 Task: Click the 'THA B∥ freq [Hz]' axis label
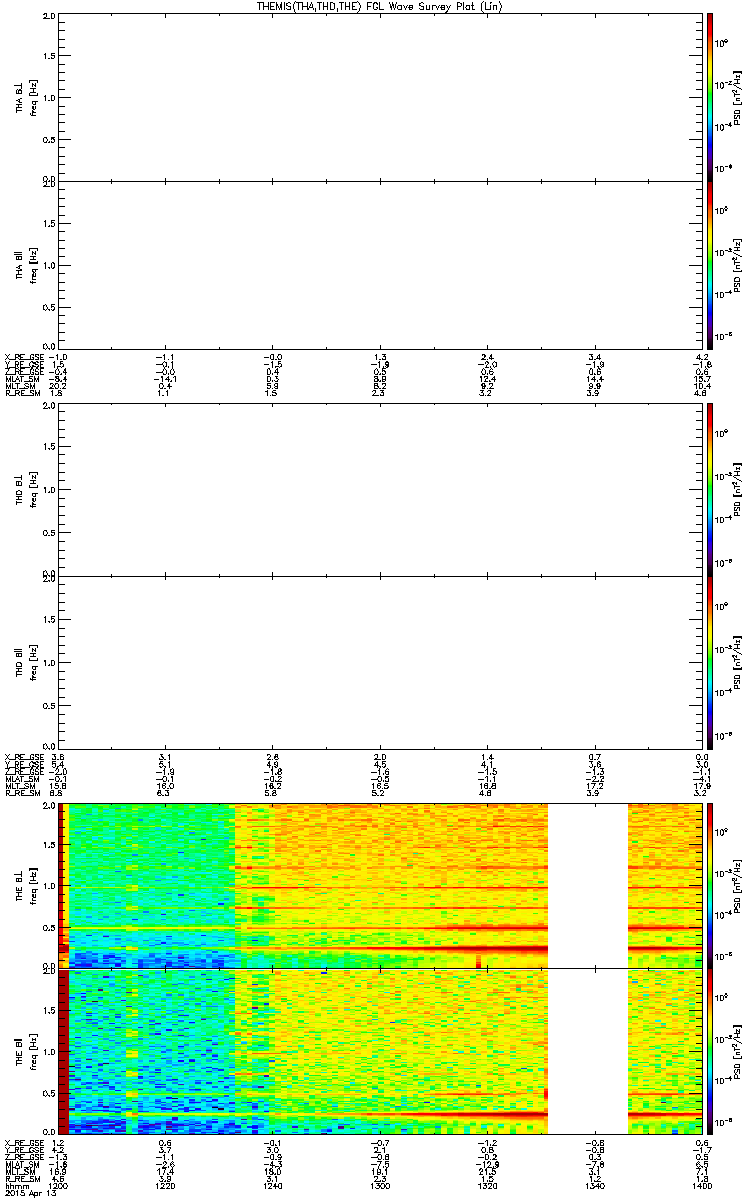[28, 264]
